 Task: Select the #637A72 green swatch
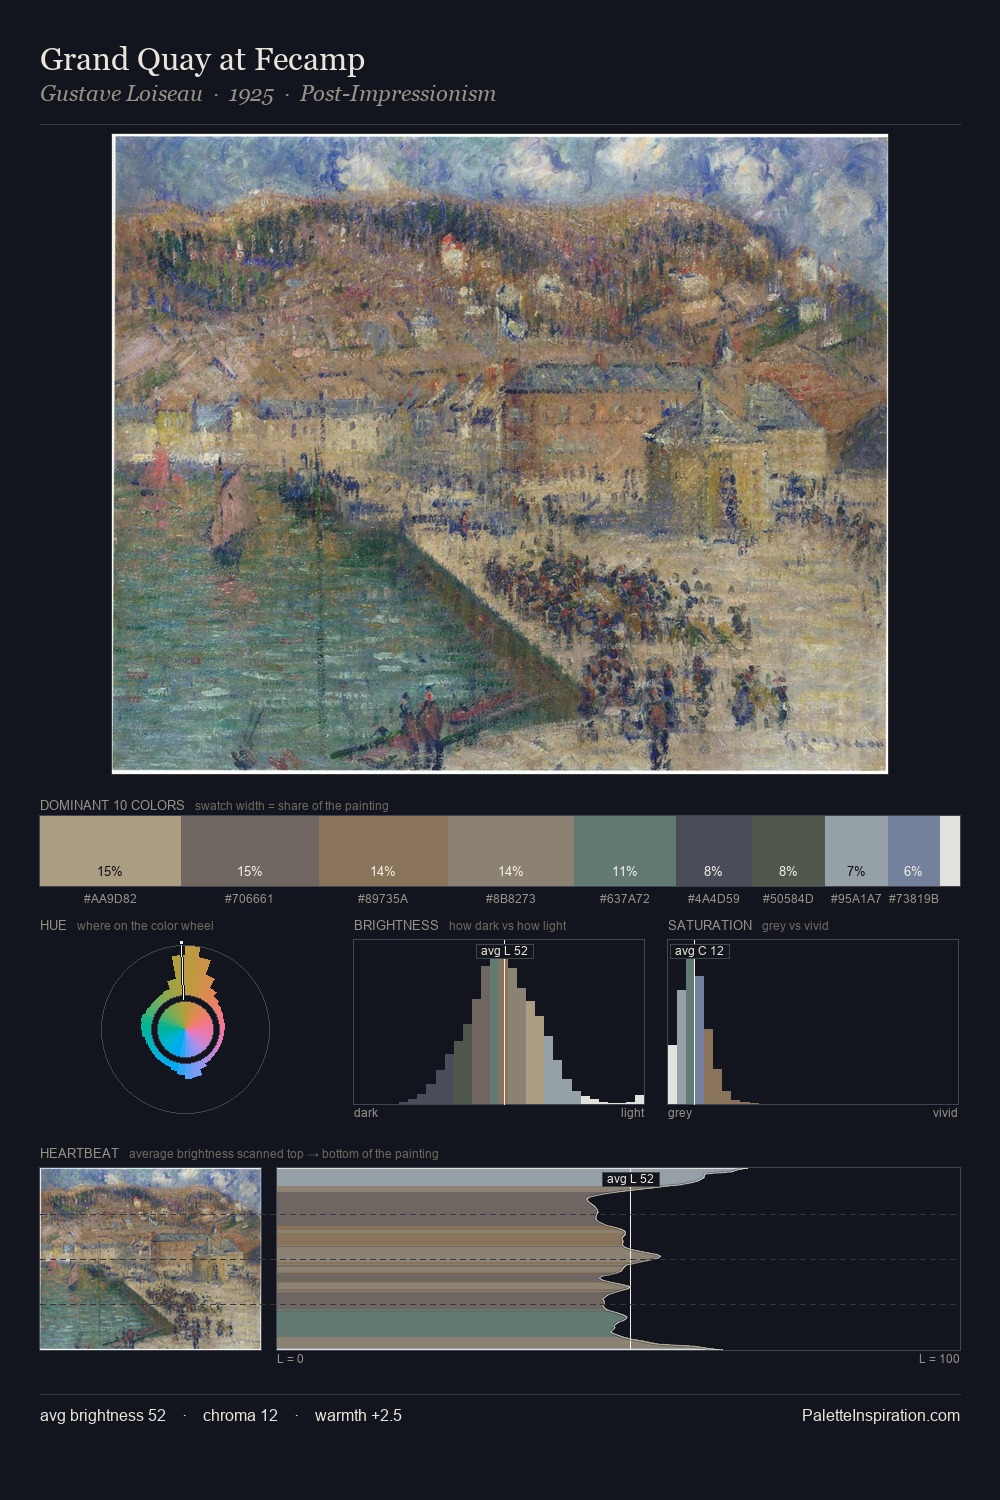625,851
